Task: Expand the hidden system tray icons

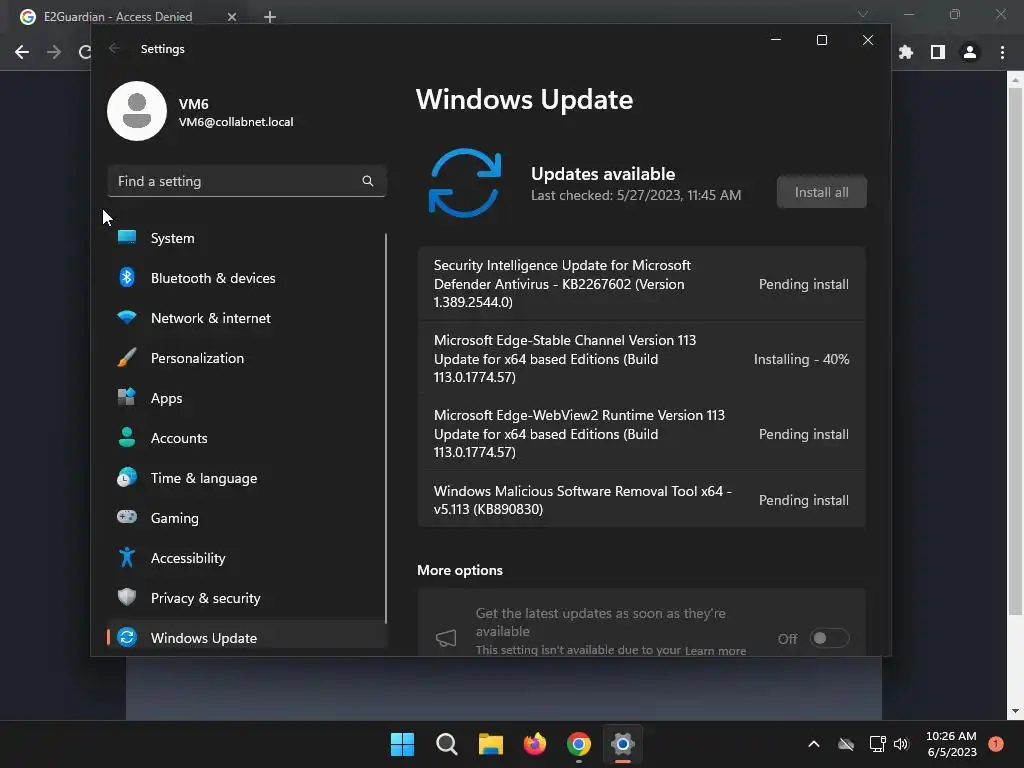Action: pyautogui.click(x=814, y=744)
